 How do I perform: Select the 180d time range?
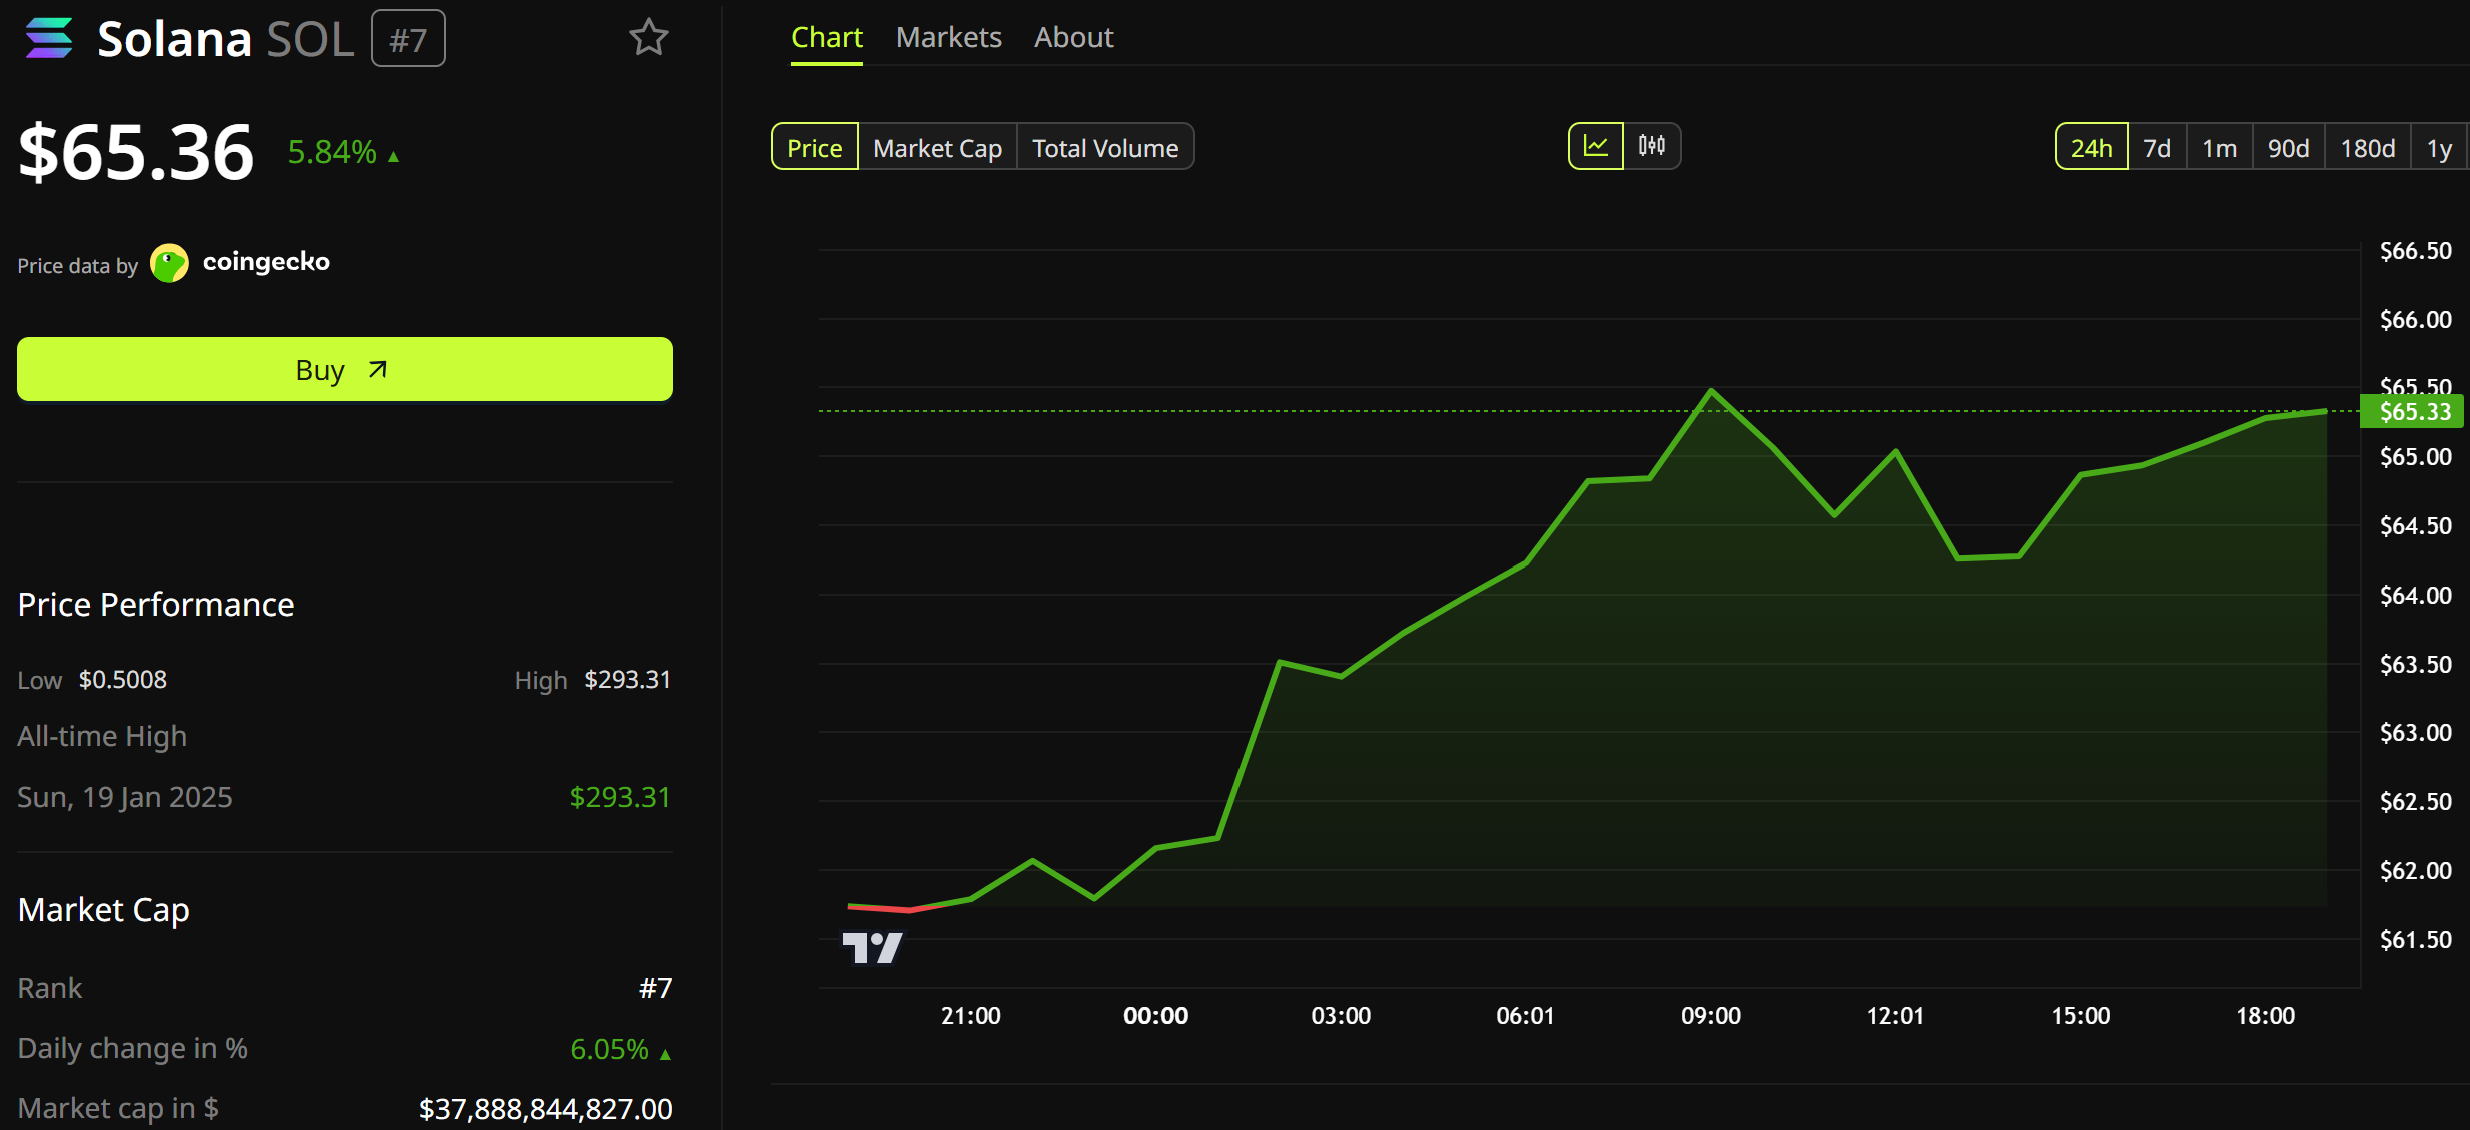point(2368,148)
